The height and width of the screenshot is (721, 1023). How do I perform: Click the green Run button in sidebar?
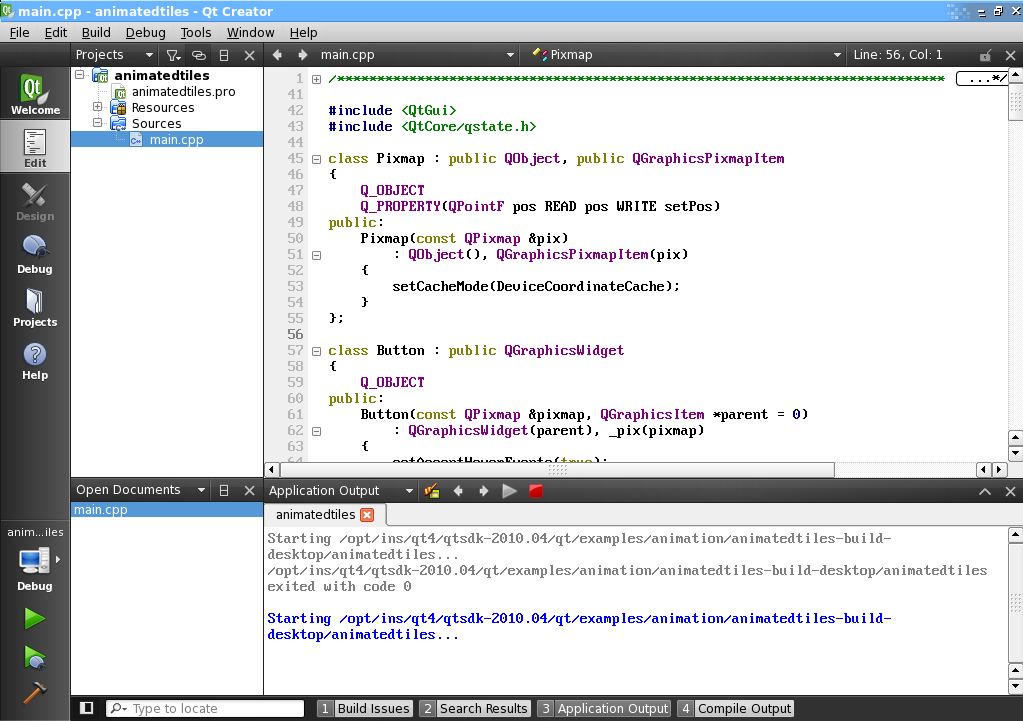tap(35, 618)
